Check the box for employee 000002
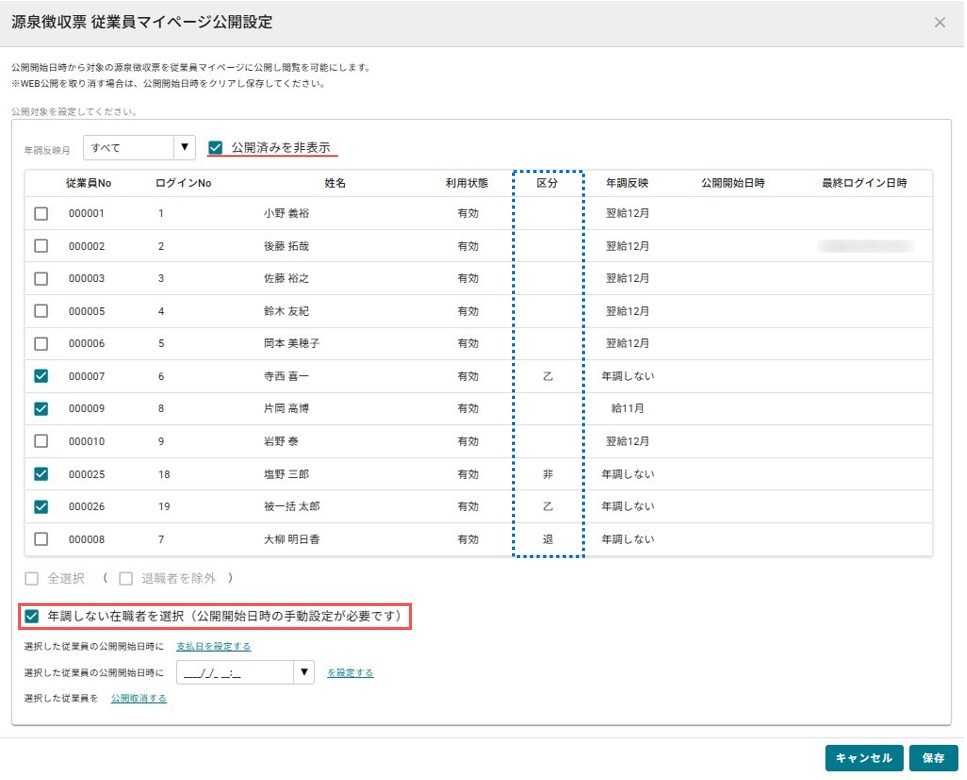 click(41, 246)
